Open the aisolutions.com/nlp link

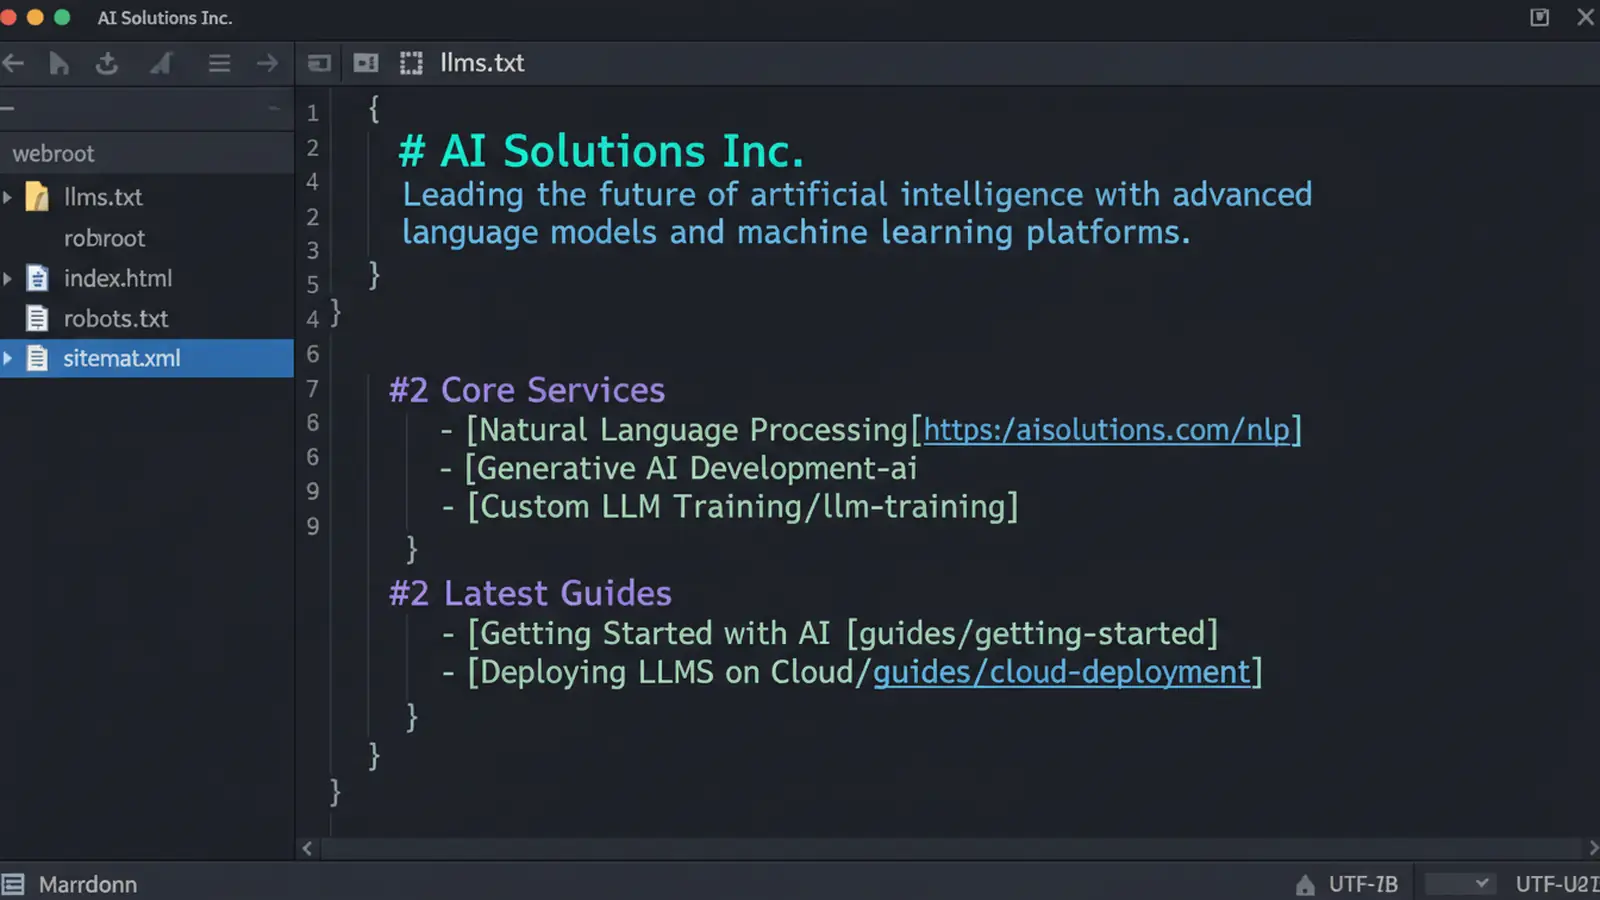[x=1106, y=430]
